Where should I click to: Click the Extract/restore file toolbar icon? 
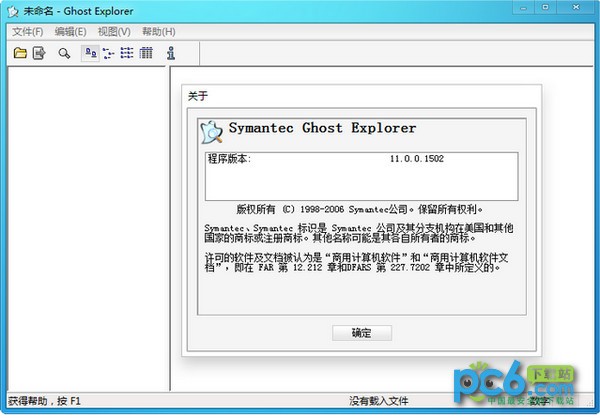coord(39,53)
